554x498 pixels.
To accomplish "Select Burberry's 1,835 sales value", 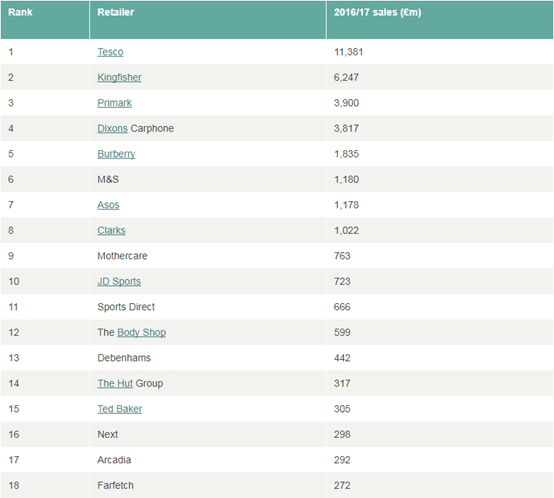I will click(346, 154).
